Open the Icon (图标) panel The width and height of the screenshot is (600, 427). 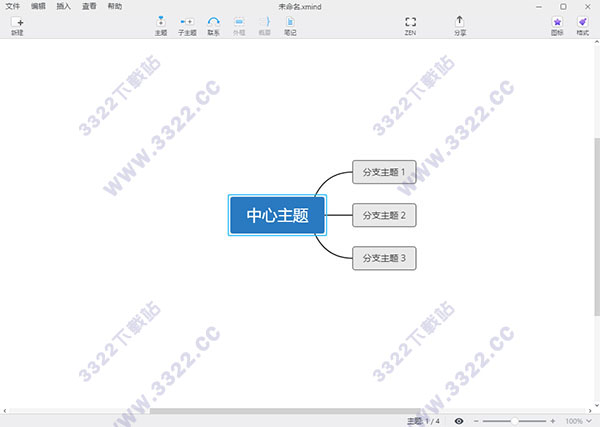(x=557, y=26)
